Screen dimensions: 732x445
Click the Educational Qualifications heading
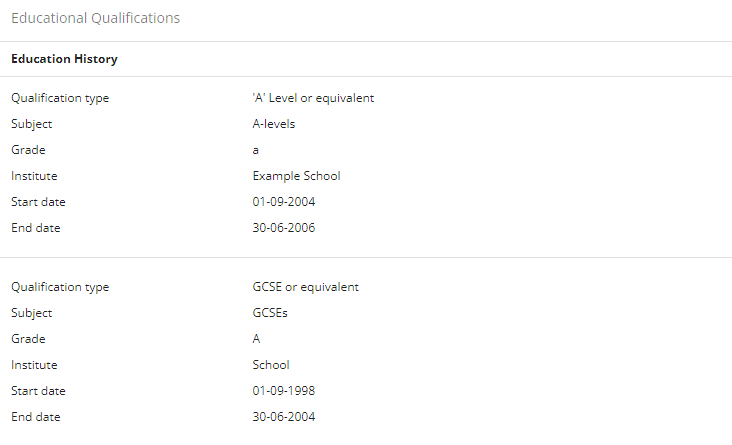tap(95, 18)
